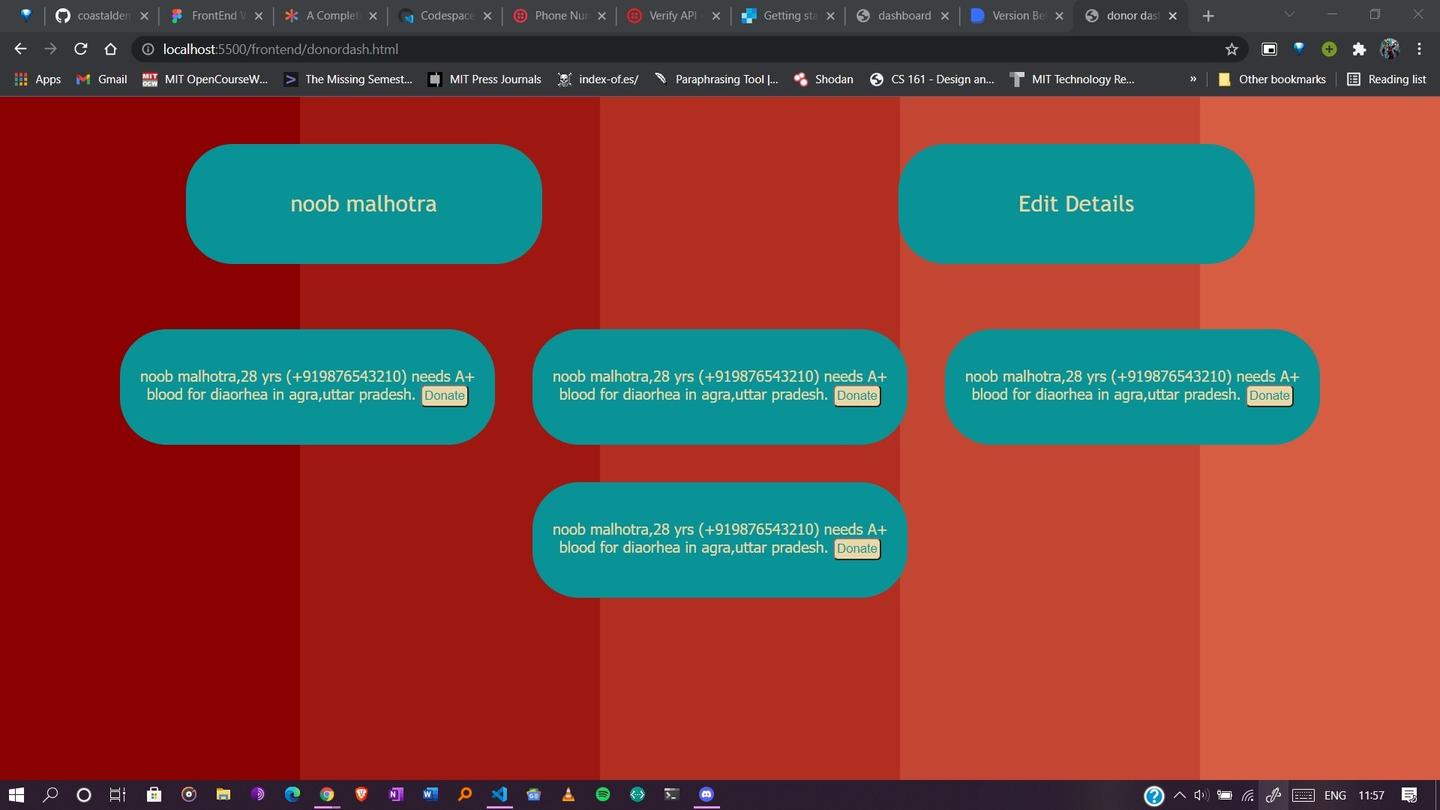The width and height of the screenshot is (1440, 810).
Task: Switch to the dashboard tab
Action: (x=903, y=16)
